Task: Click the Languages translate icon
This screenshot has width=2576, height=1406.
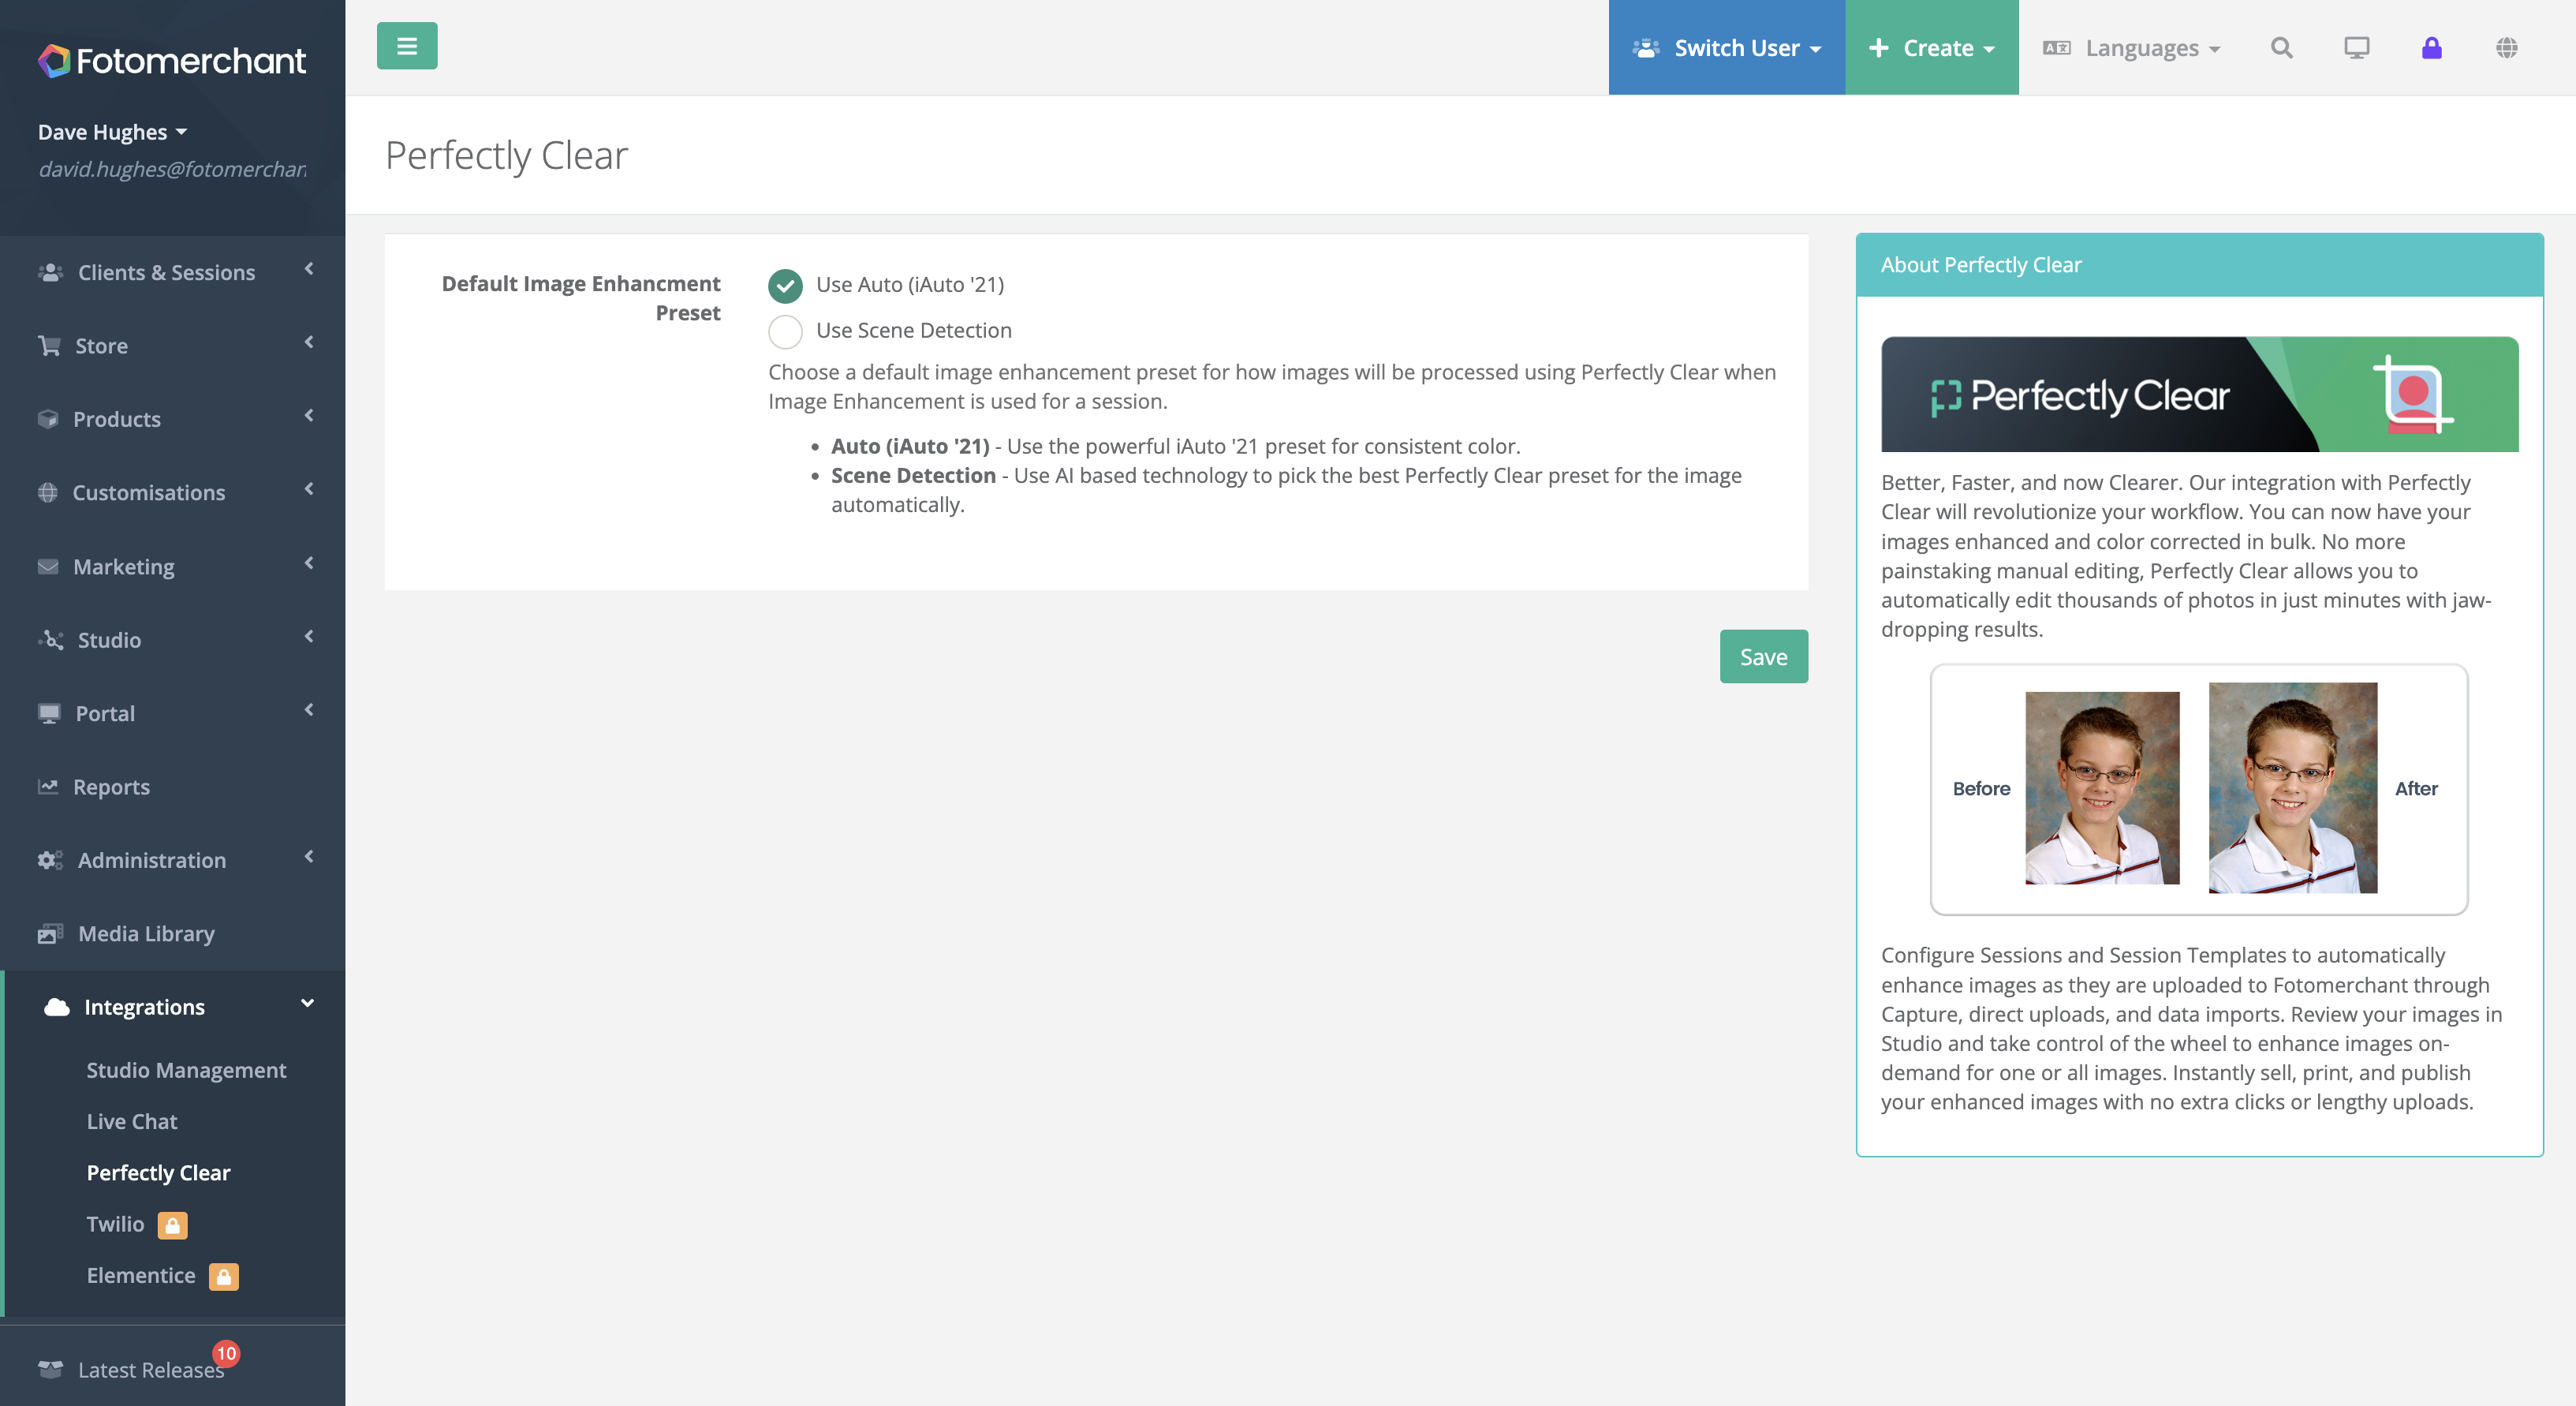Action: (x=2057, y=48)
